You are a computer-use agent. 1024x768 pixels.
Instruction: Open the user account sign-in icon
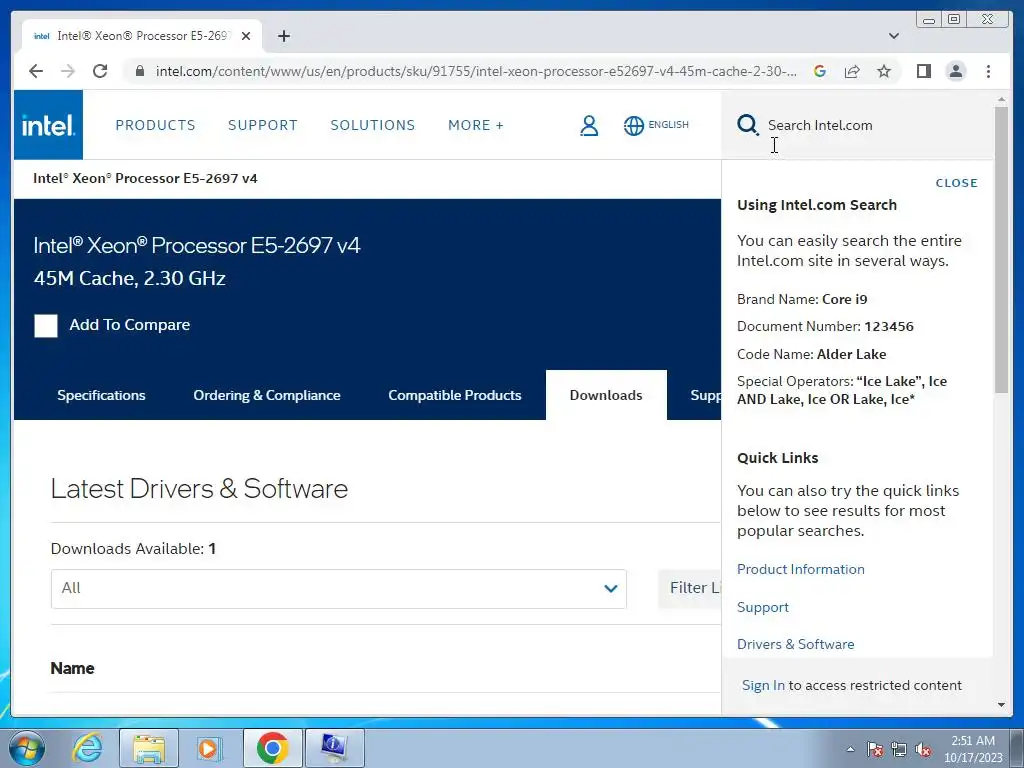[x=589, y=125]
